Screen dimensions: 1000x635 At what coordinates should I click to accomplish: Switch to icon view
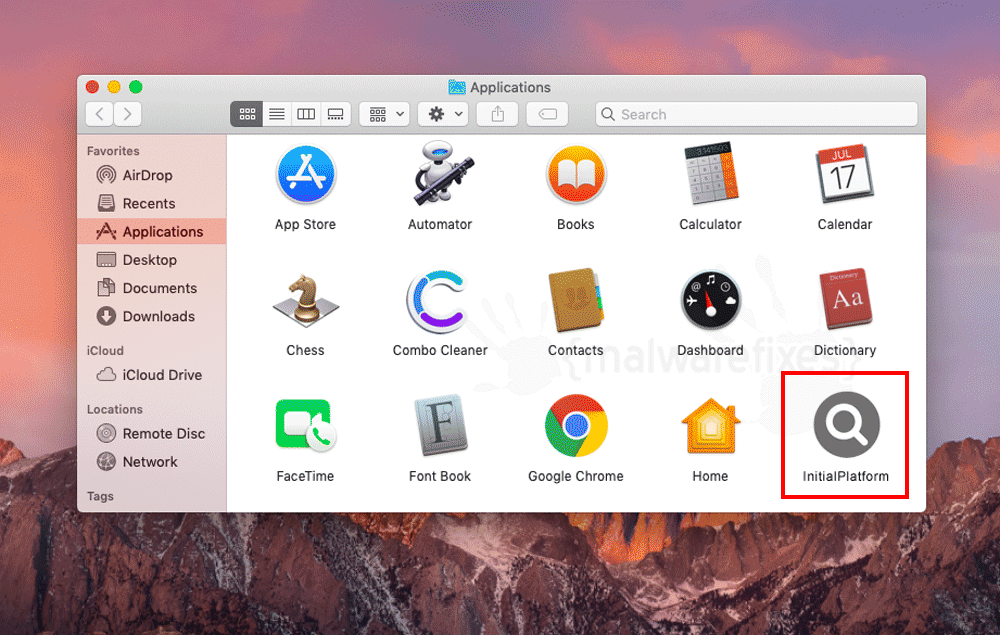click(247, 114)
